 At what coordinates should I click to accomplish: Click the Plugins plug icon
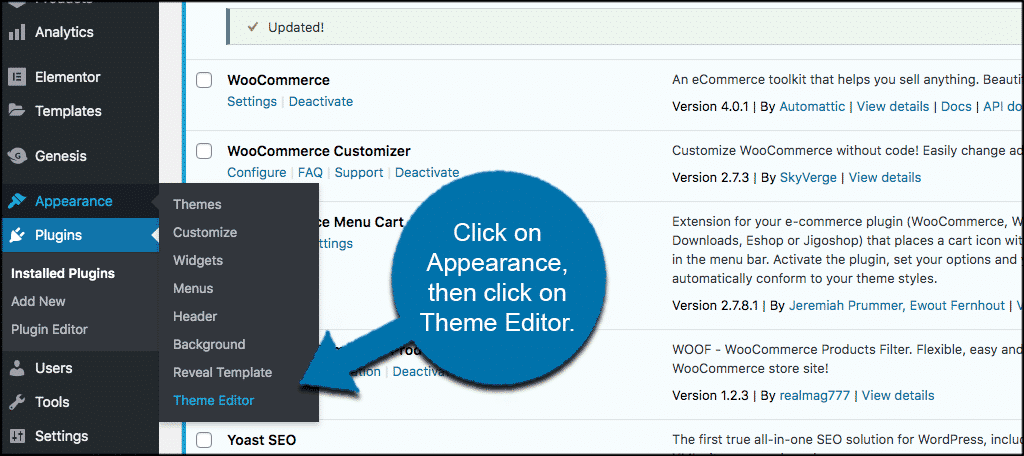point(17,235)
